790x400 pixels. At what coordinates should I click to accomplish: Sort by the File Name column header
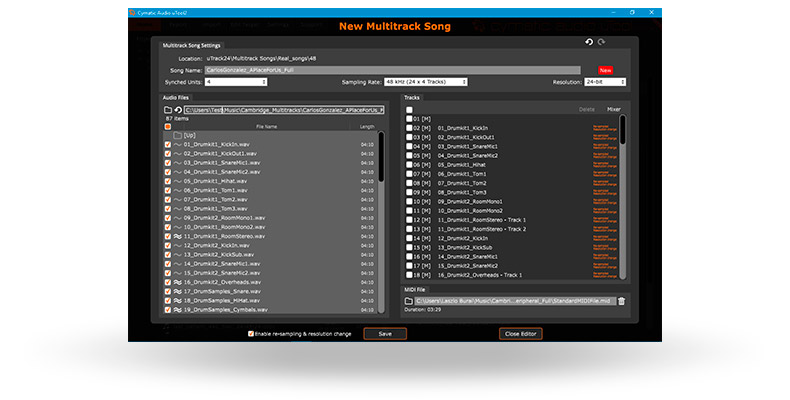(x=267, y=126)
